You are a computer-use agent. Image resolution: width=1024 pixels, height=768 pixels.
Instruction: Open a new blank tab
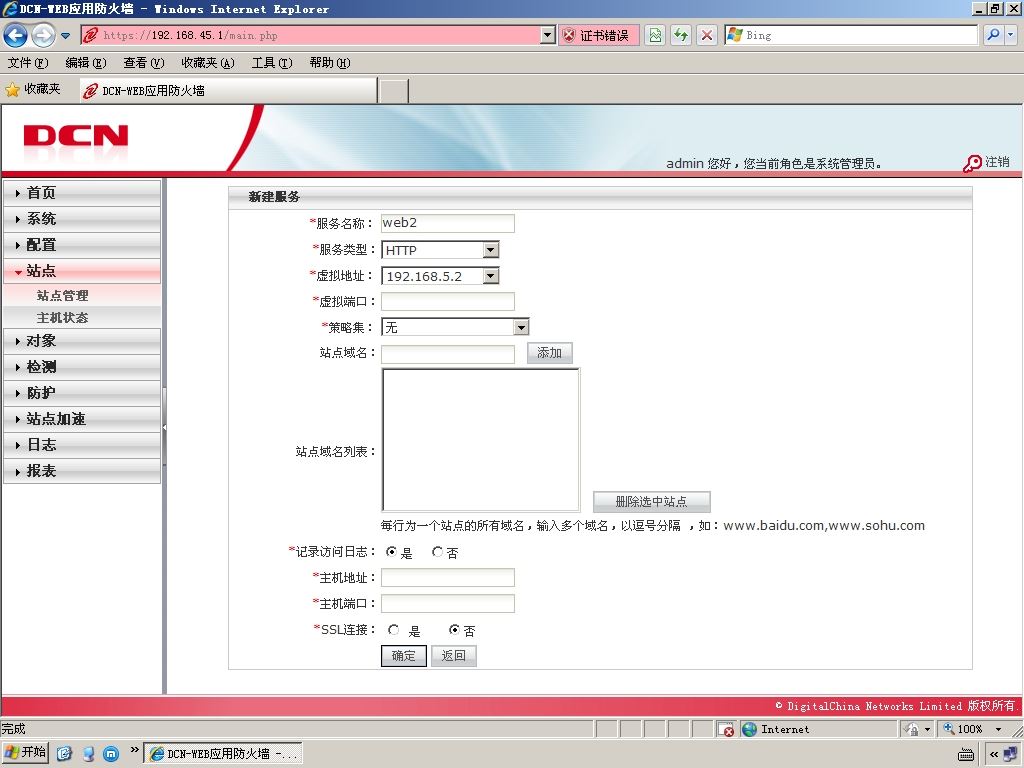pyautogui.click(x=394, y=91)
